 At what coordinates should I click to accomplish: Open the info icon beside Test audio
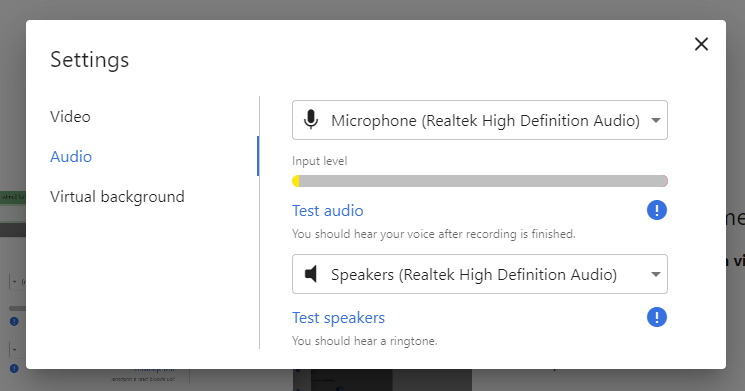click(657, 210)
